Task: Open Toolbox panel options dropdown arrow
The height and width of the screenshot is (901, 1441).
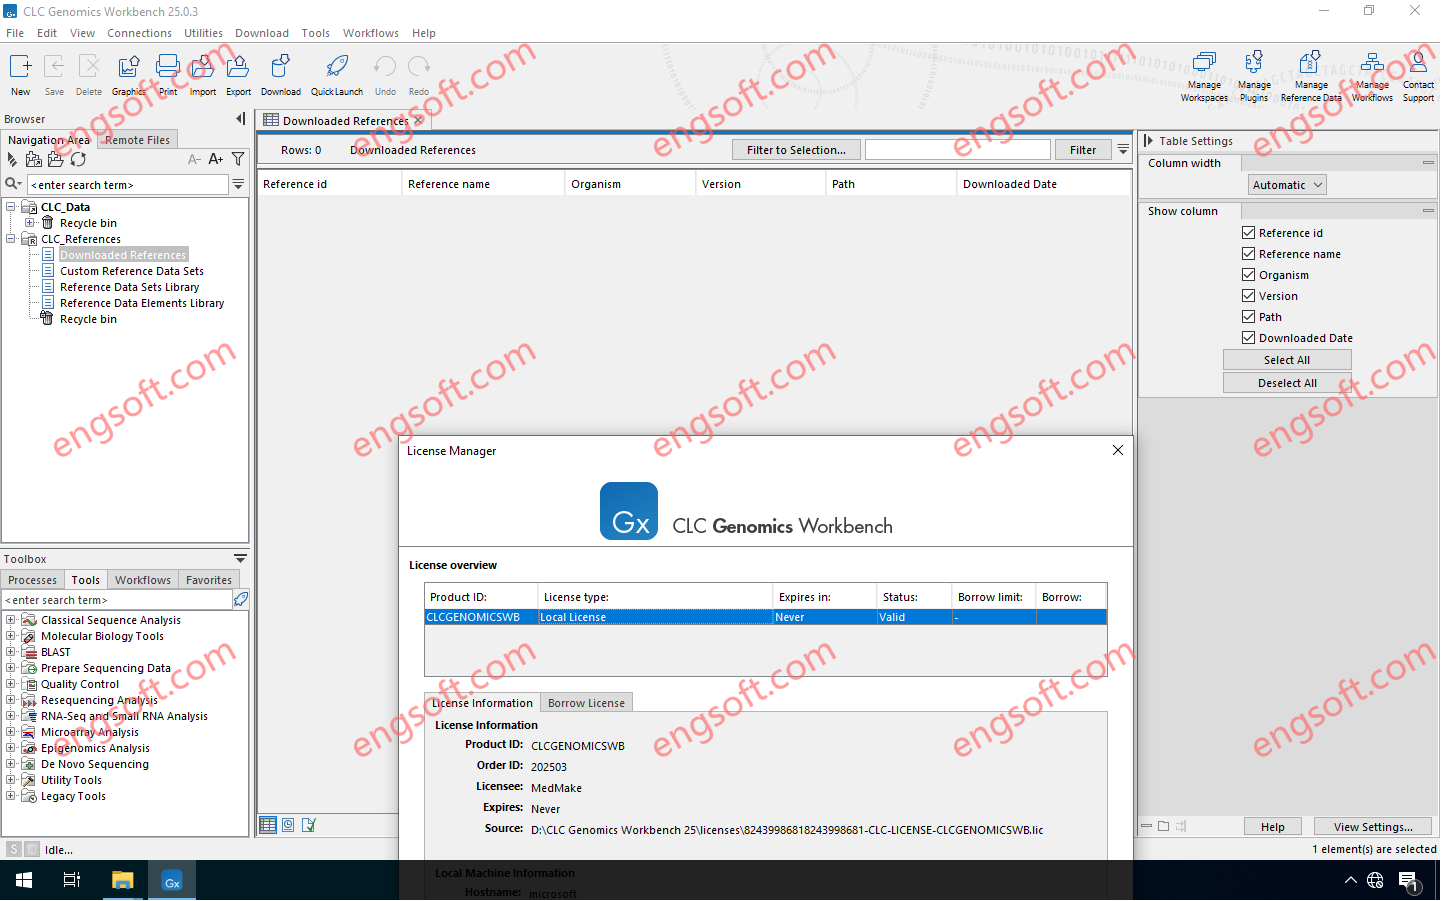Action: [240, 558]
